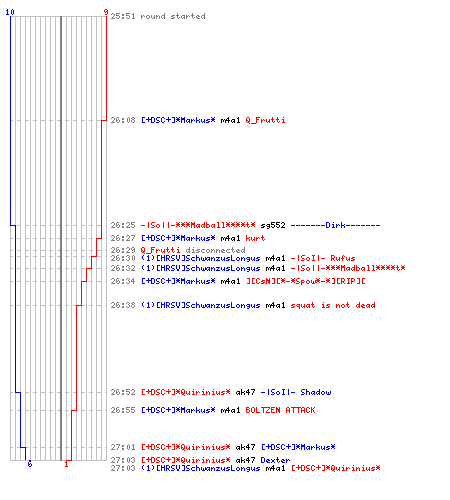Click victim [+DSC+]*Markus* at 27:01
Image resolution: width=450 pixels, height=500 pixels.
point(298,447)
